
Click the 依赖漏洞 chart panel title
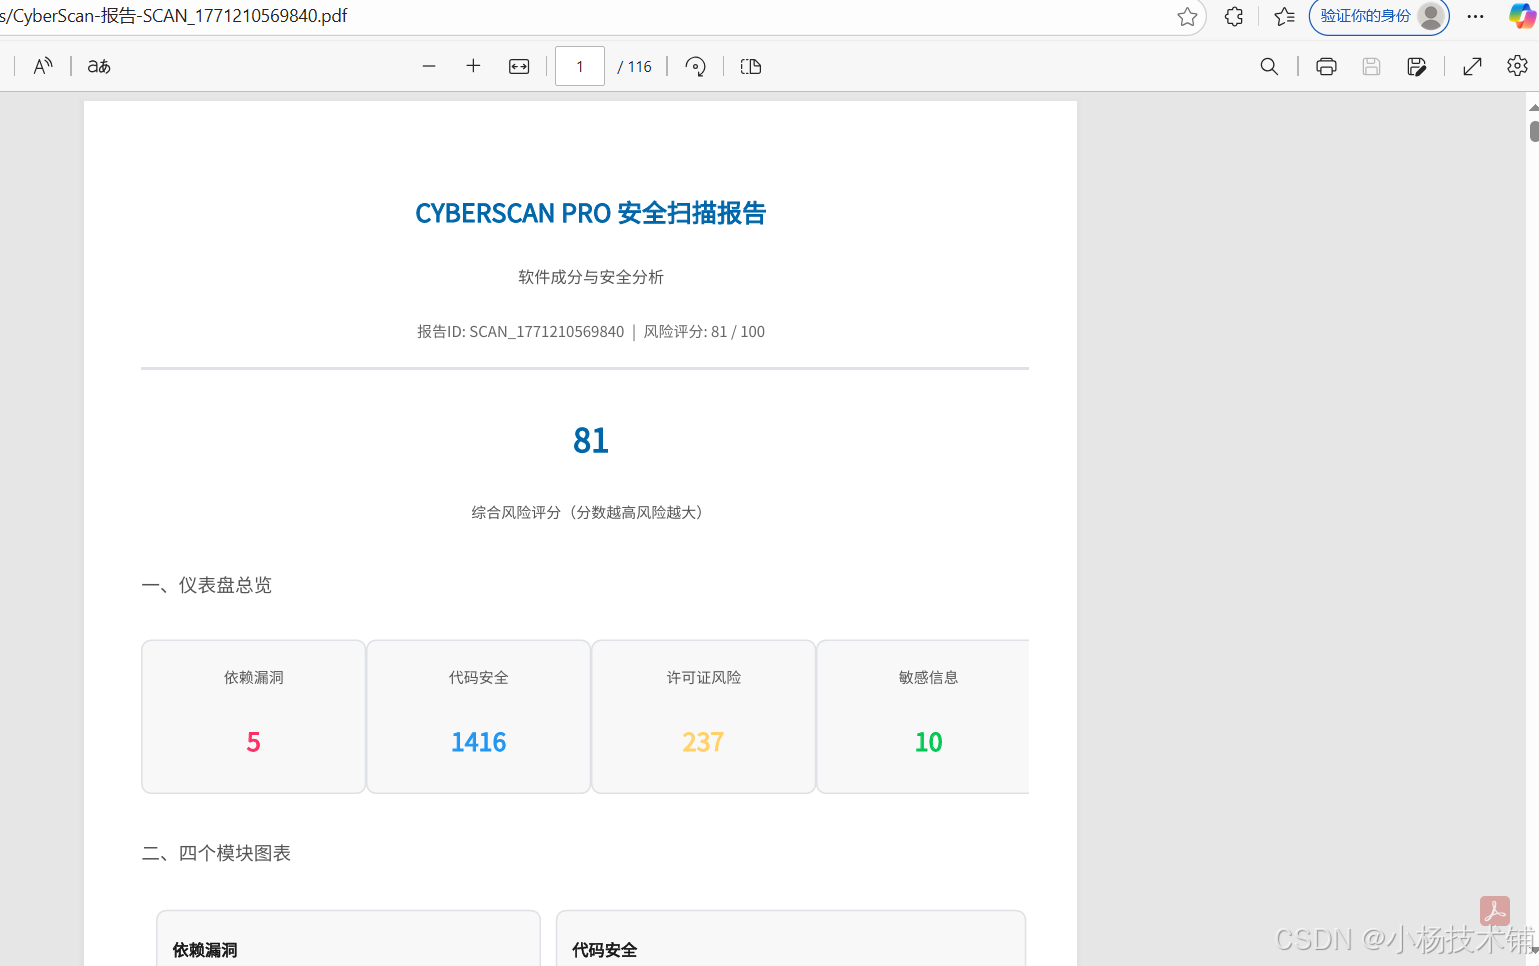(205, 950)
